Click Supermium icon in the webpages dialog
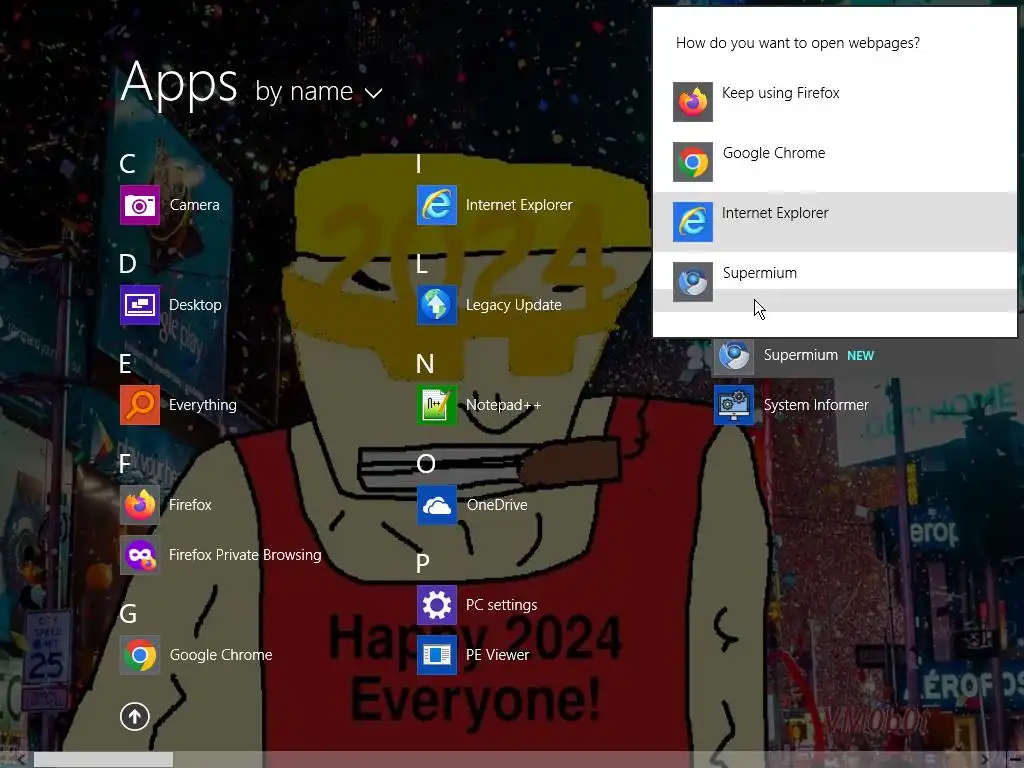 click(693, 282)
